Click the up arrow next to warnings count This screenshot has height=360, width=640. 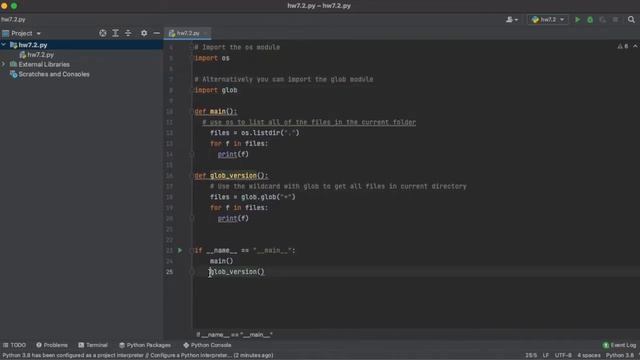point(635,47)
